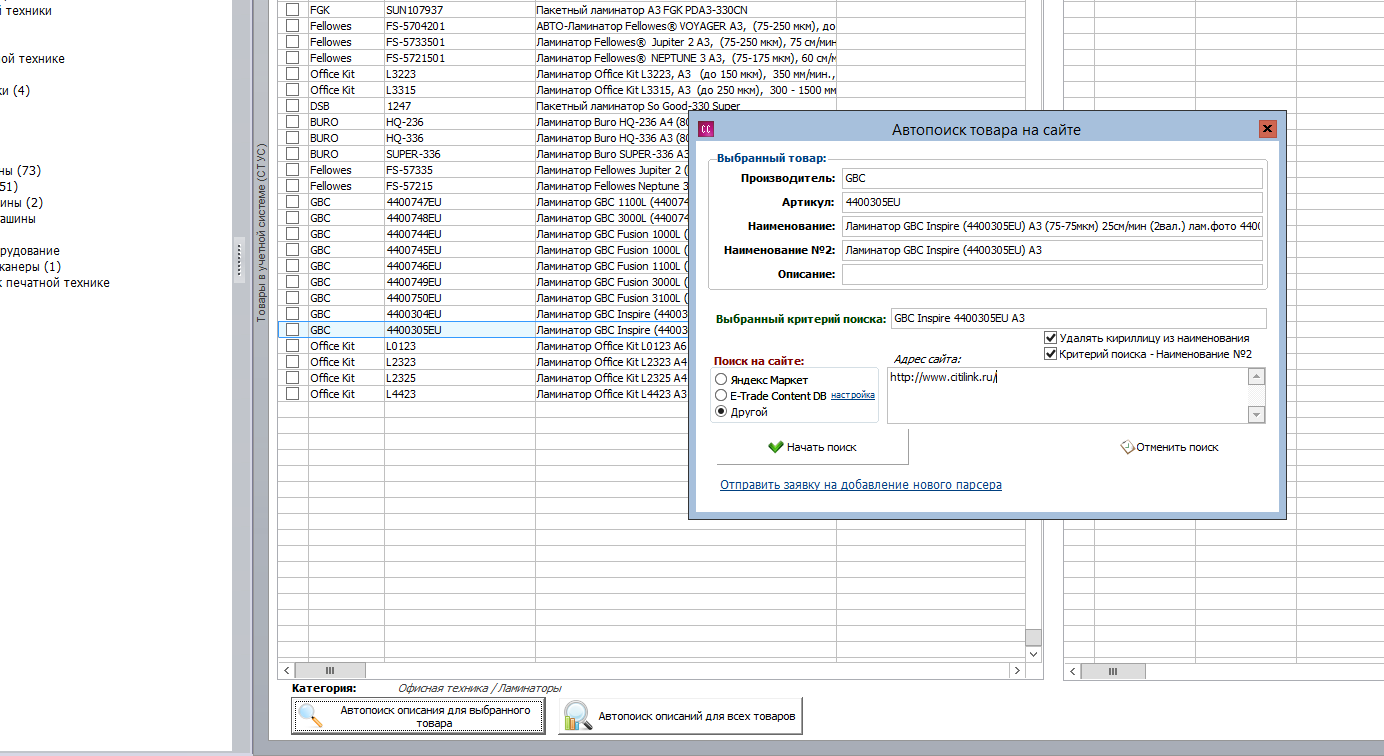Click the Наименование №2 field
The width and height of the screenshot is (1384, 756).
tap(1052, 250)
